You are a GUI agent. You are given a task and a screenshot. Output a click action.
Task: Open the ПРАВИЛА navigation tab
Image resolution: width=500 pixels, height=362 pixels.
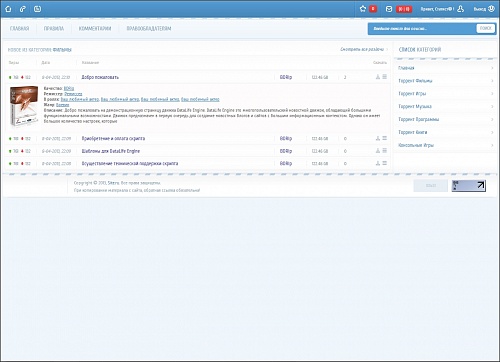pos(54,29)
